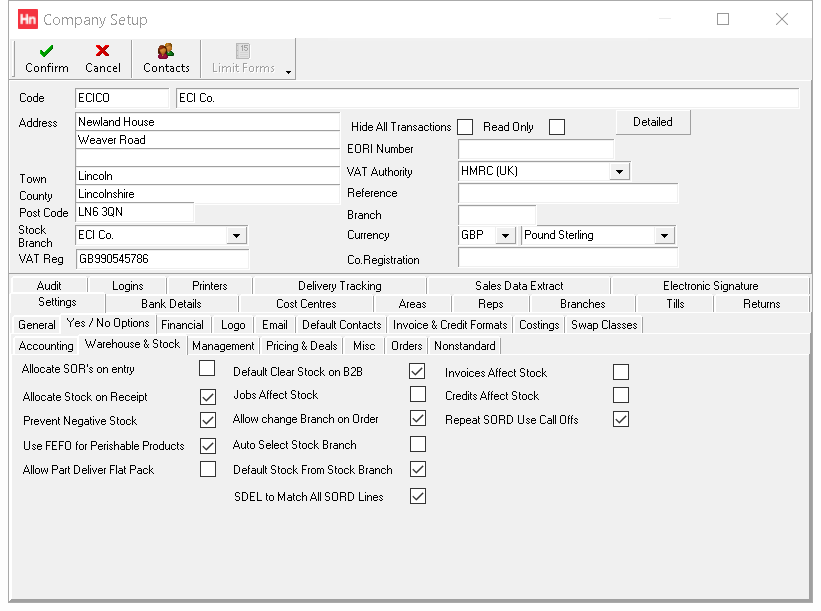Select the Orders options tab
This screenshot has height=611, width=821.
coord(407,346)
